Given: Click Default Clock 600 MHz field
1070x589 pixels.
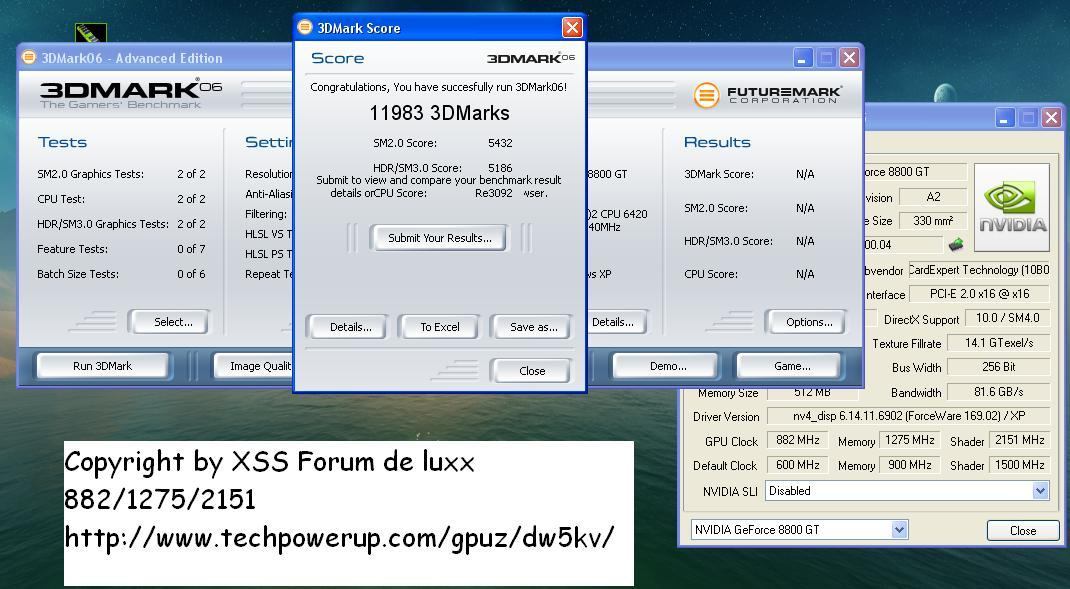Looking at the screenshot, I should [x=797, y=465].
